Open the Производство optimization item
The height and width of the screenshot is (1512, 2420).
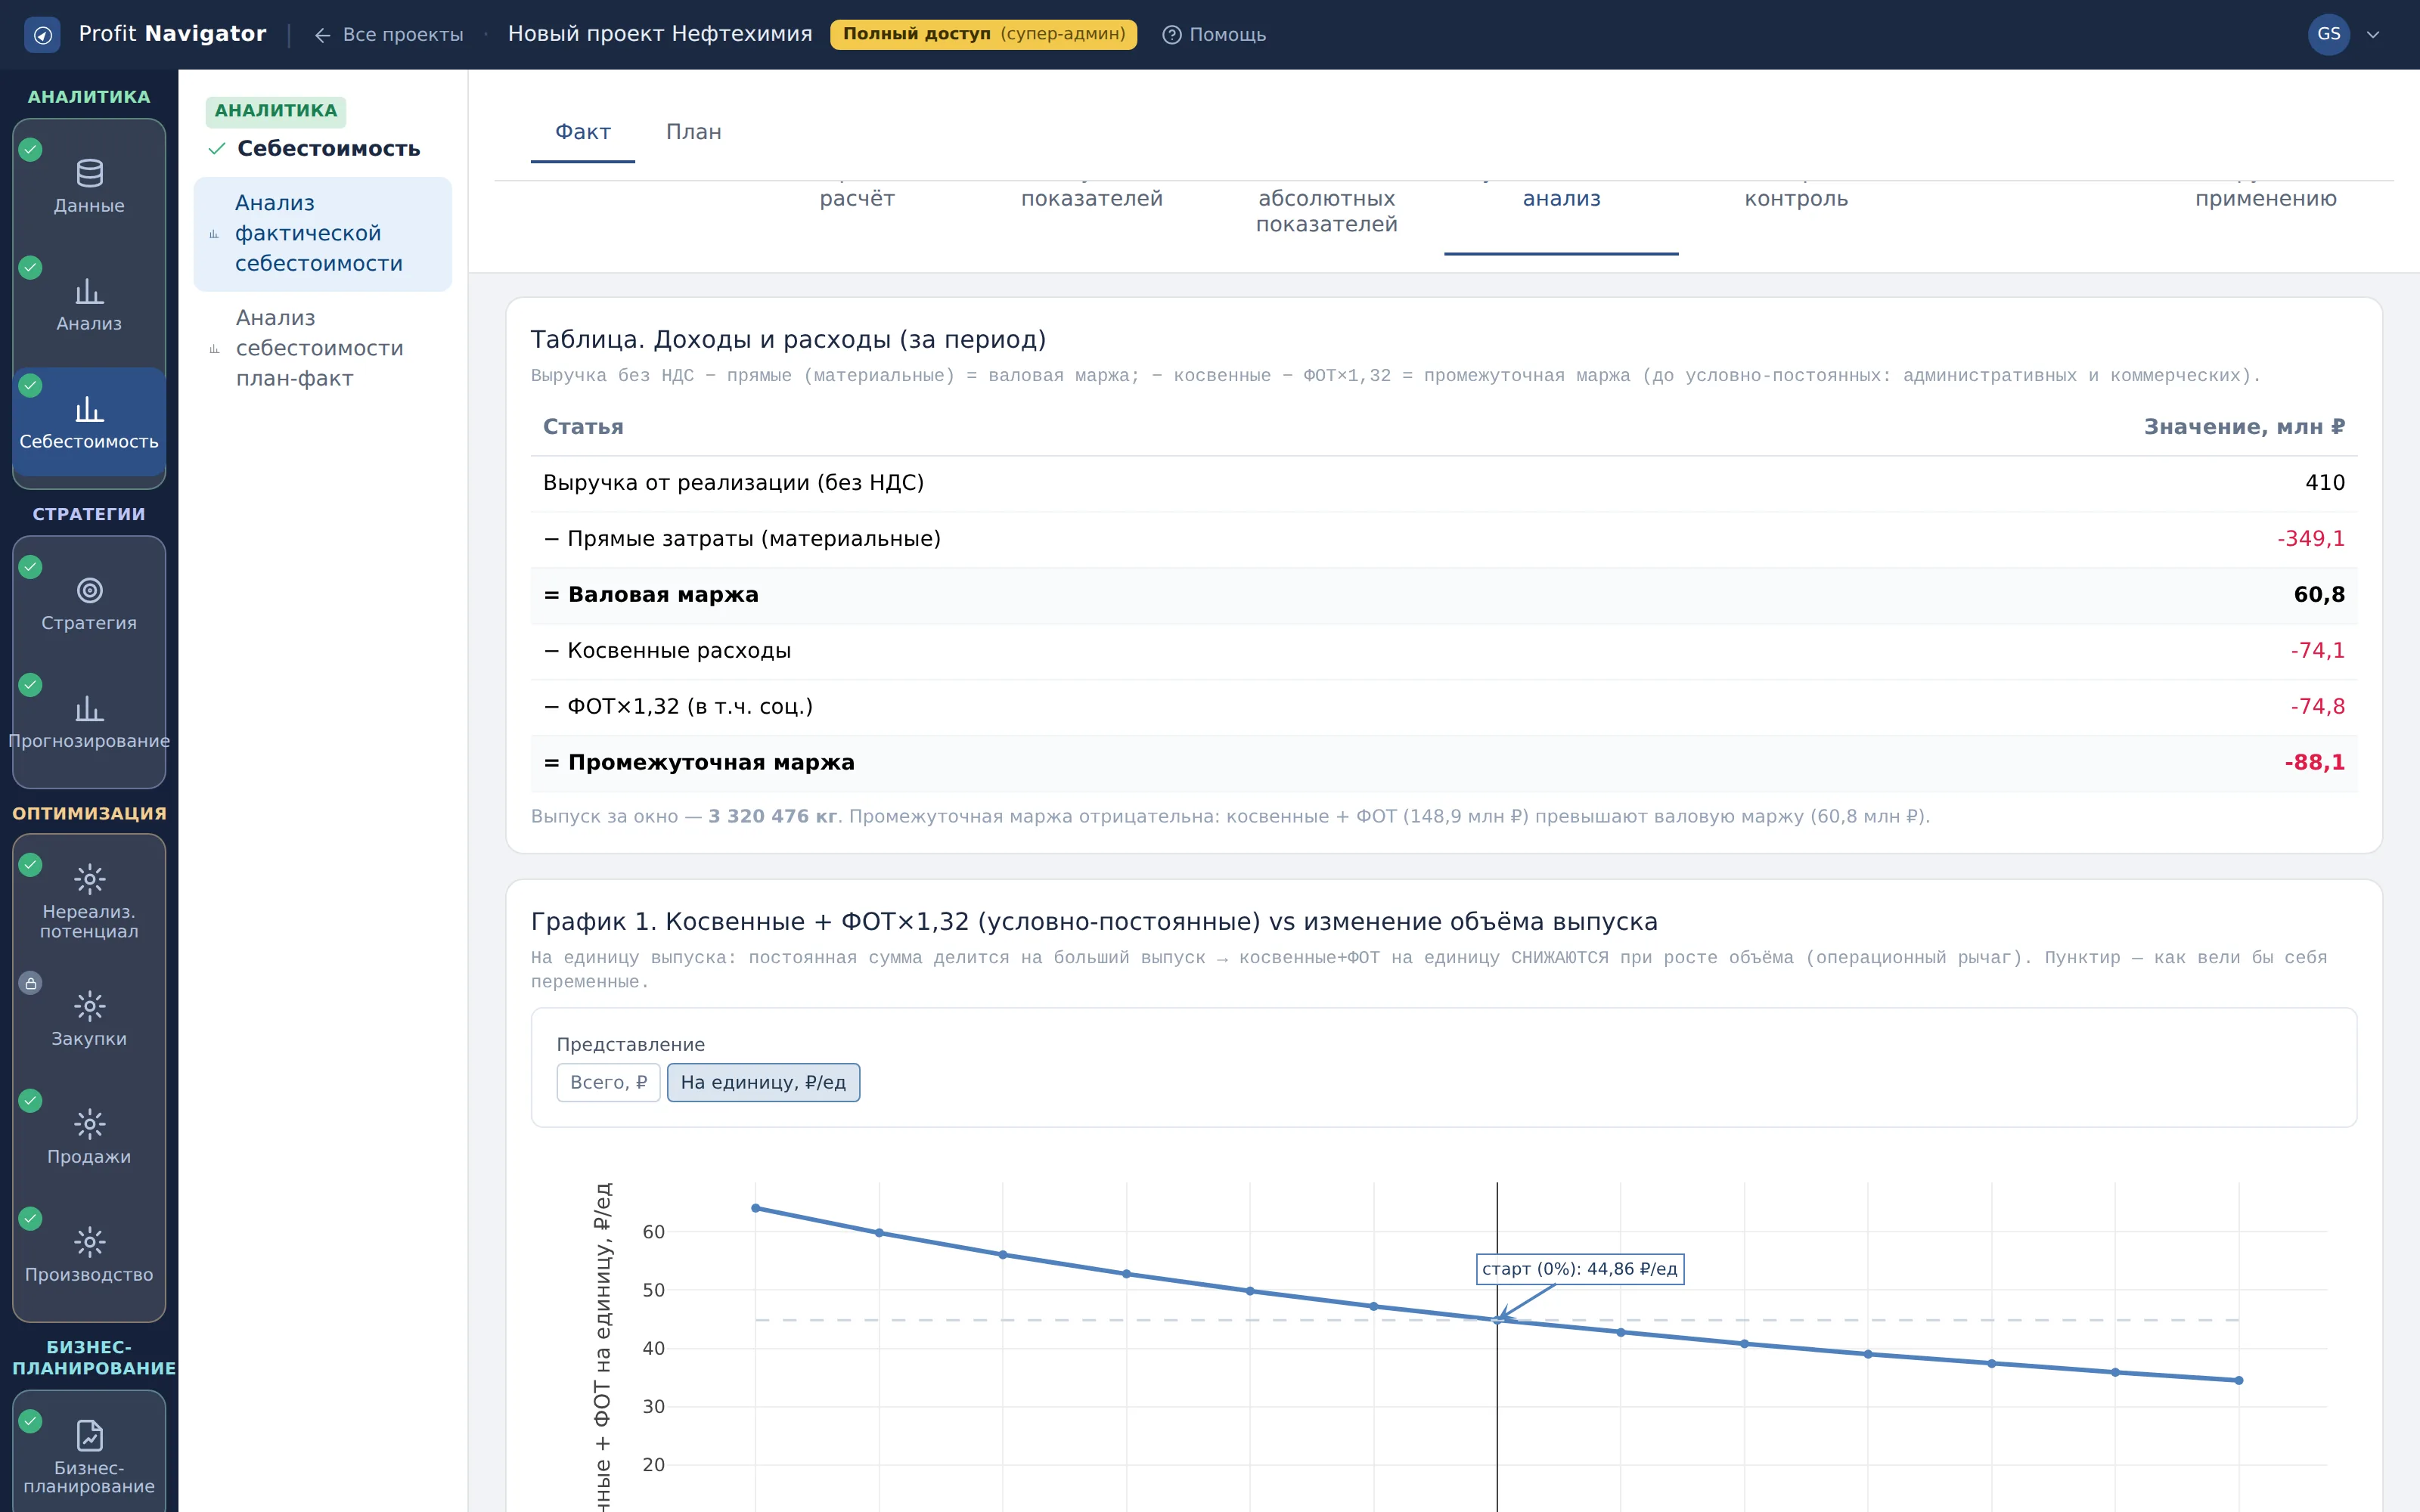pyautogui.click(x=89, y=1254)
